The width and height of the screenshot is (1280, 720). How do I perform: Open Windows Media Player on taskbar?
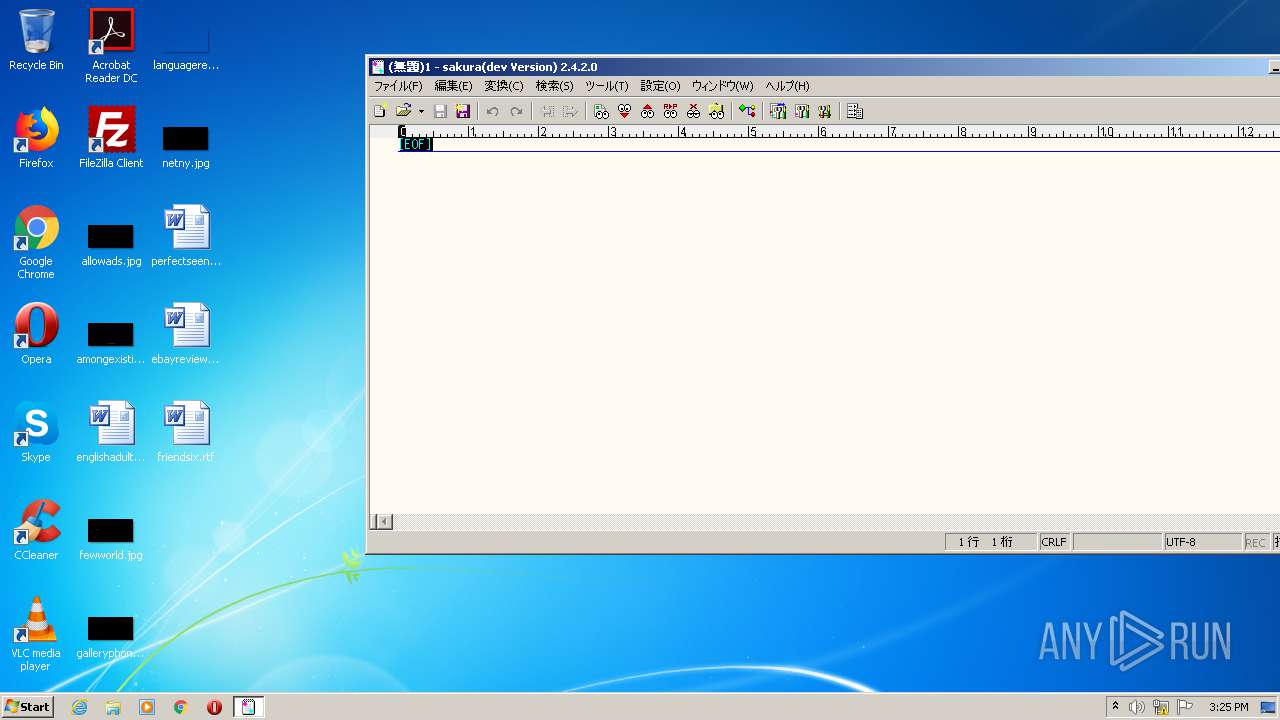[147, 707]
